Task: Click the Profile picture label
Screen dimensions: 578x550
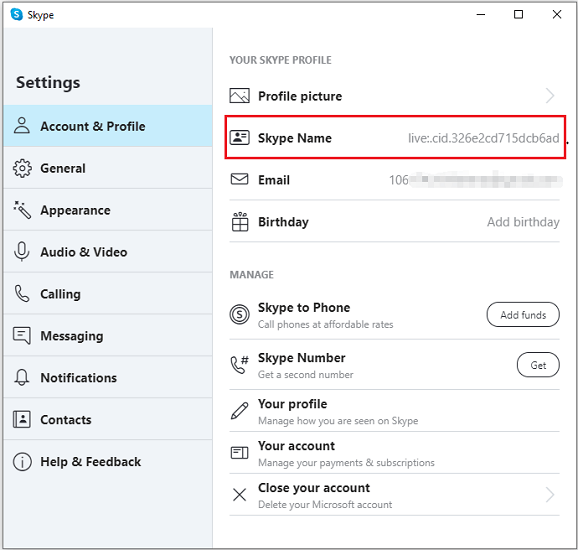Action: [300, 96]
